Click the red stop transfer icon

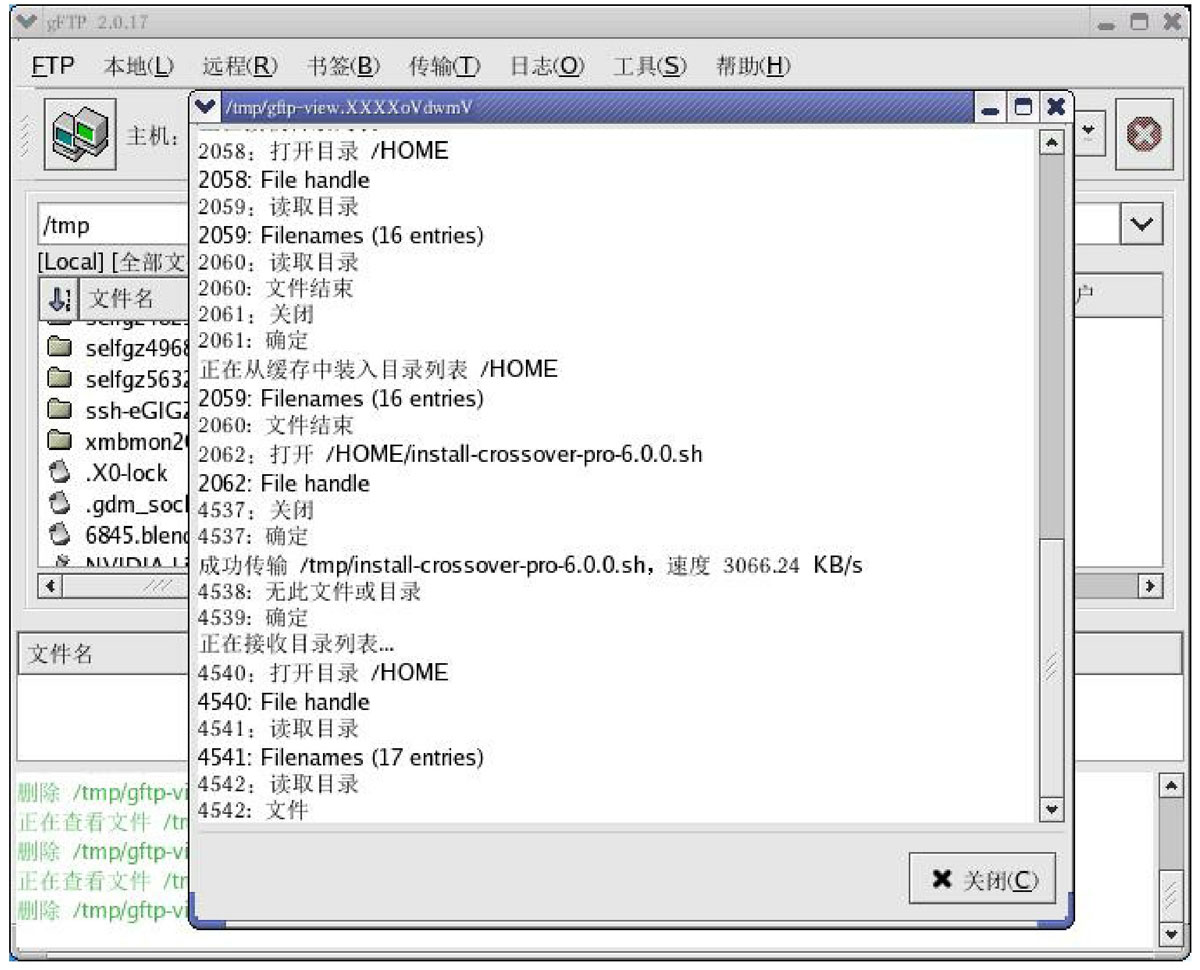(1144, 133)
